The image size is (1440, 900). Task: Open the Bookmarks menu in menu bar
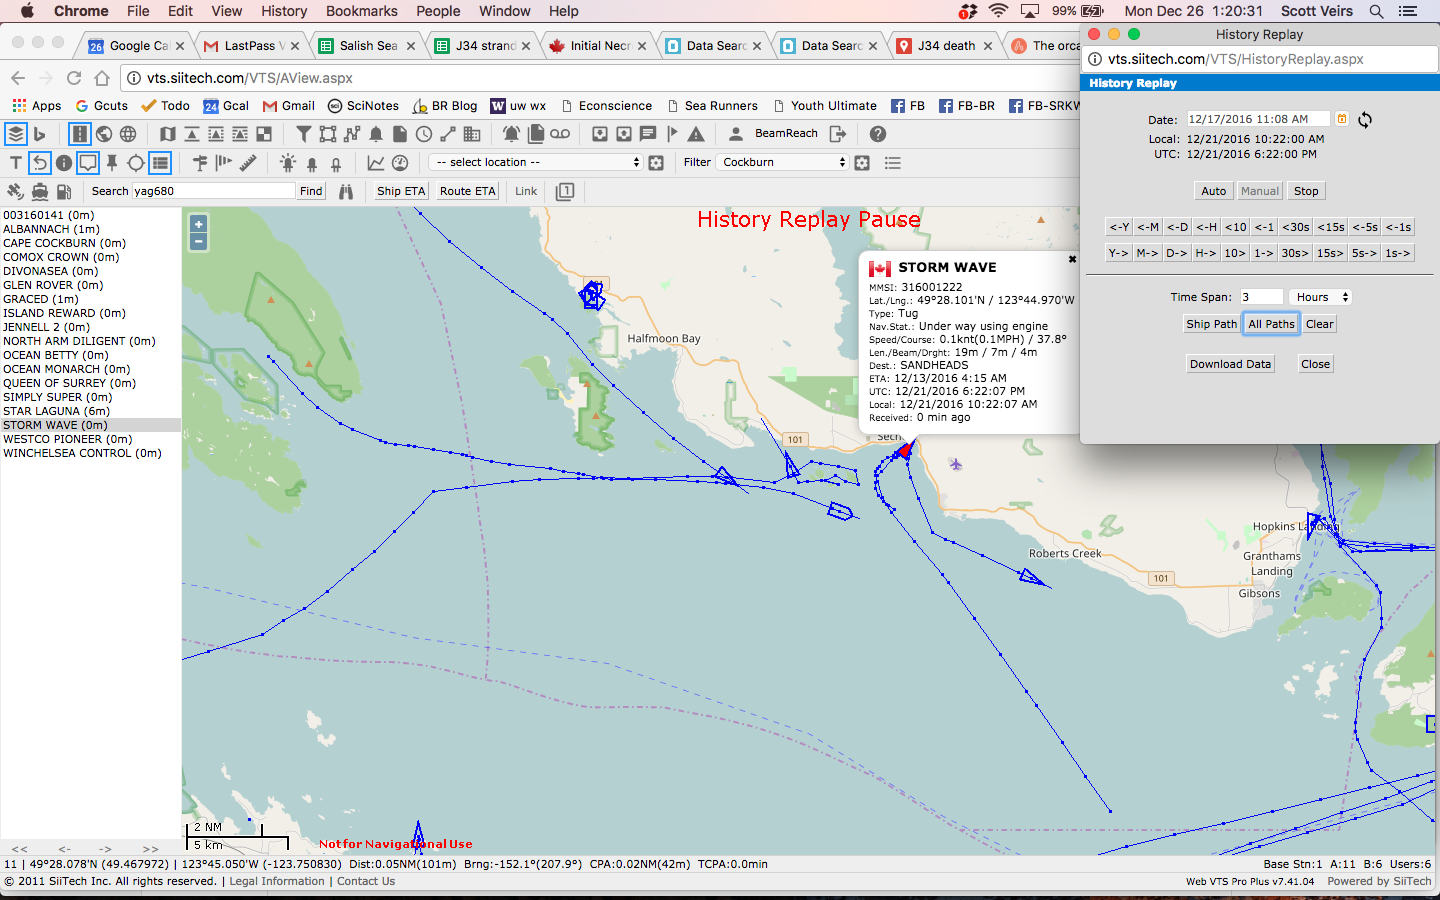coord(361,11)
